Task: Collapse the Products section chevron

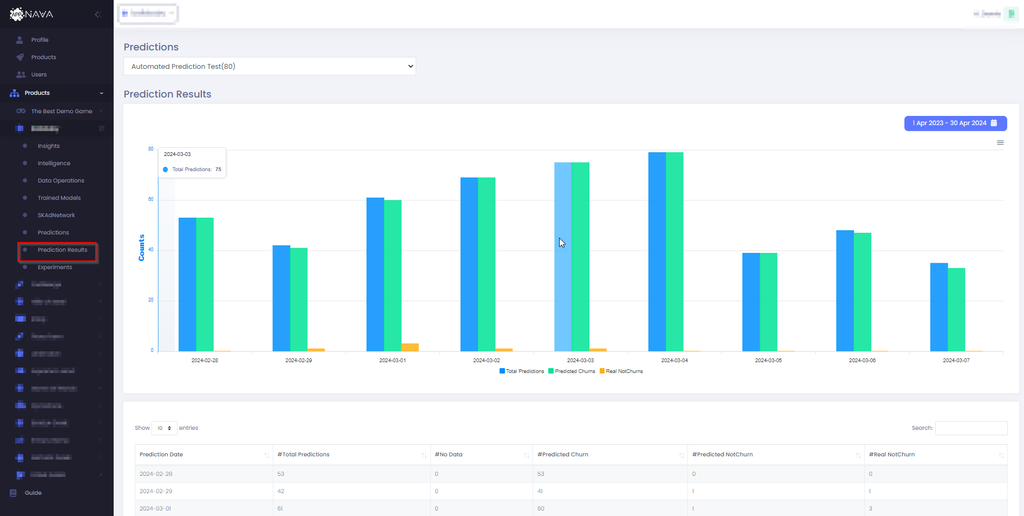Action: pyautogui.click(x=101, y=93)
